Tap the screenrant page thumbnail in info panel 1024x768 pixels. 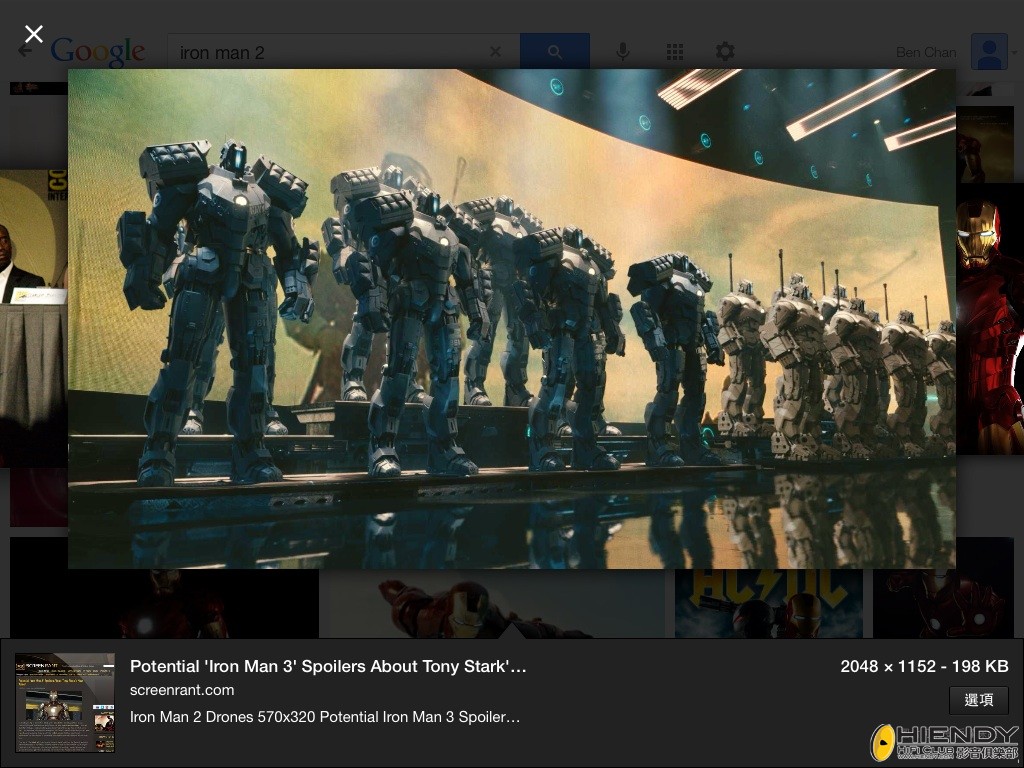coord(65,702)
